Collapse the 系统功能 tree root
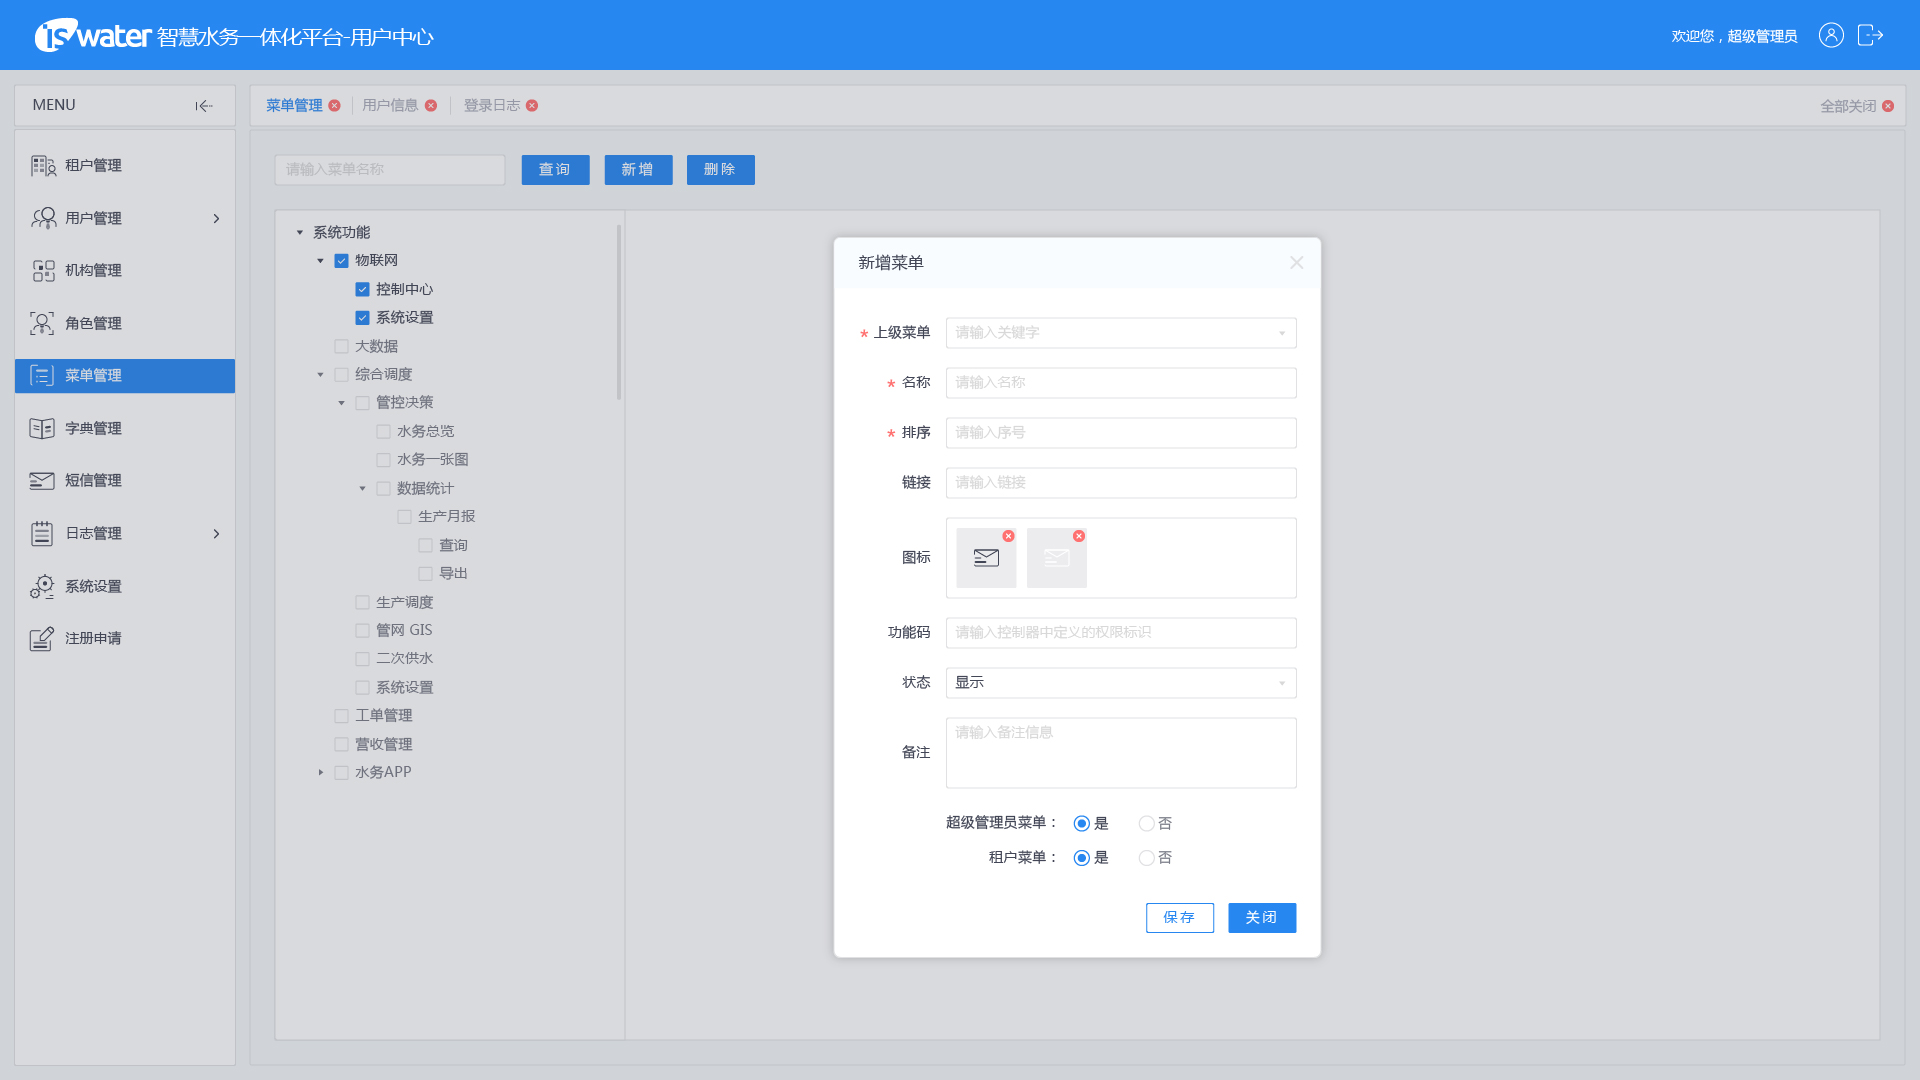Screen dimensions: 1920x1080 (x=299, y=233)
